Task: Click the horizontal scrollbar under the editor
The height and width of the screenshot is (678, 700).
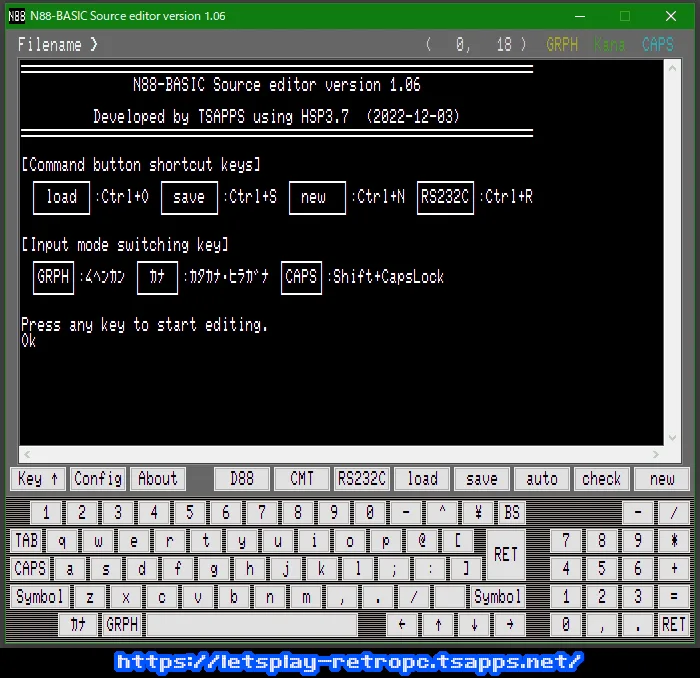Action: (340, 454)
